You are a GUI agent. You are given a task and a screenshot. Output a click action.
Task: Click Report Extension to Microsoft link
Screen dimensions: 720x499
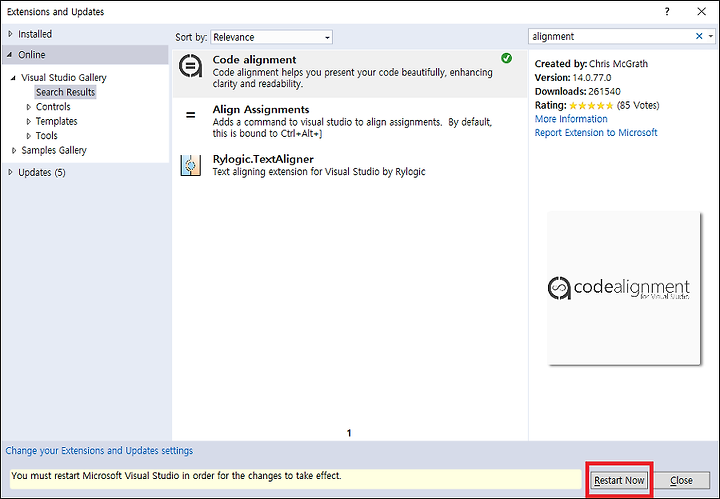point(596,133)
